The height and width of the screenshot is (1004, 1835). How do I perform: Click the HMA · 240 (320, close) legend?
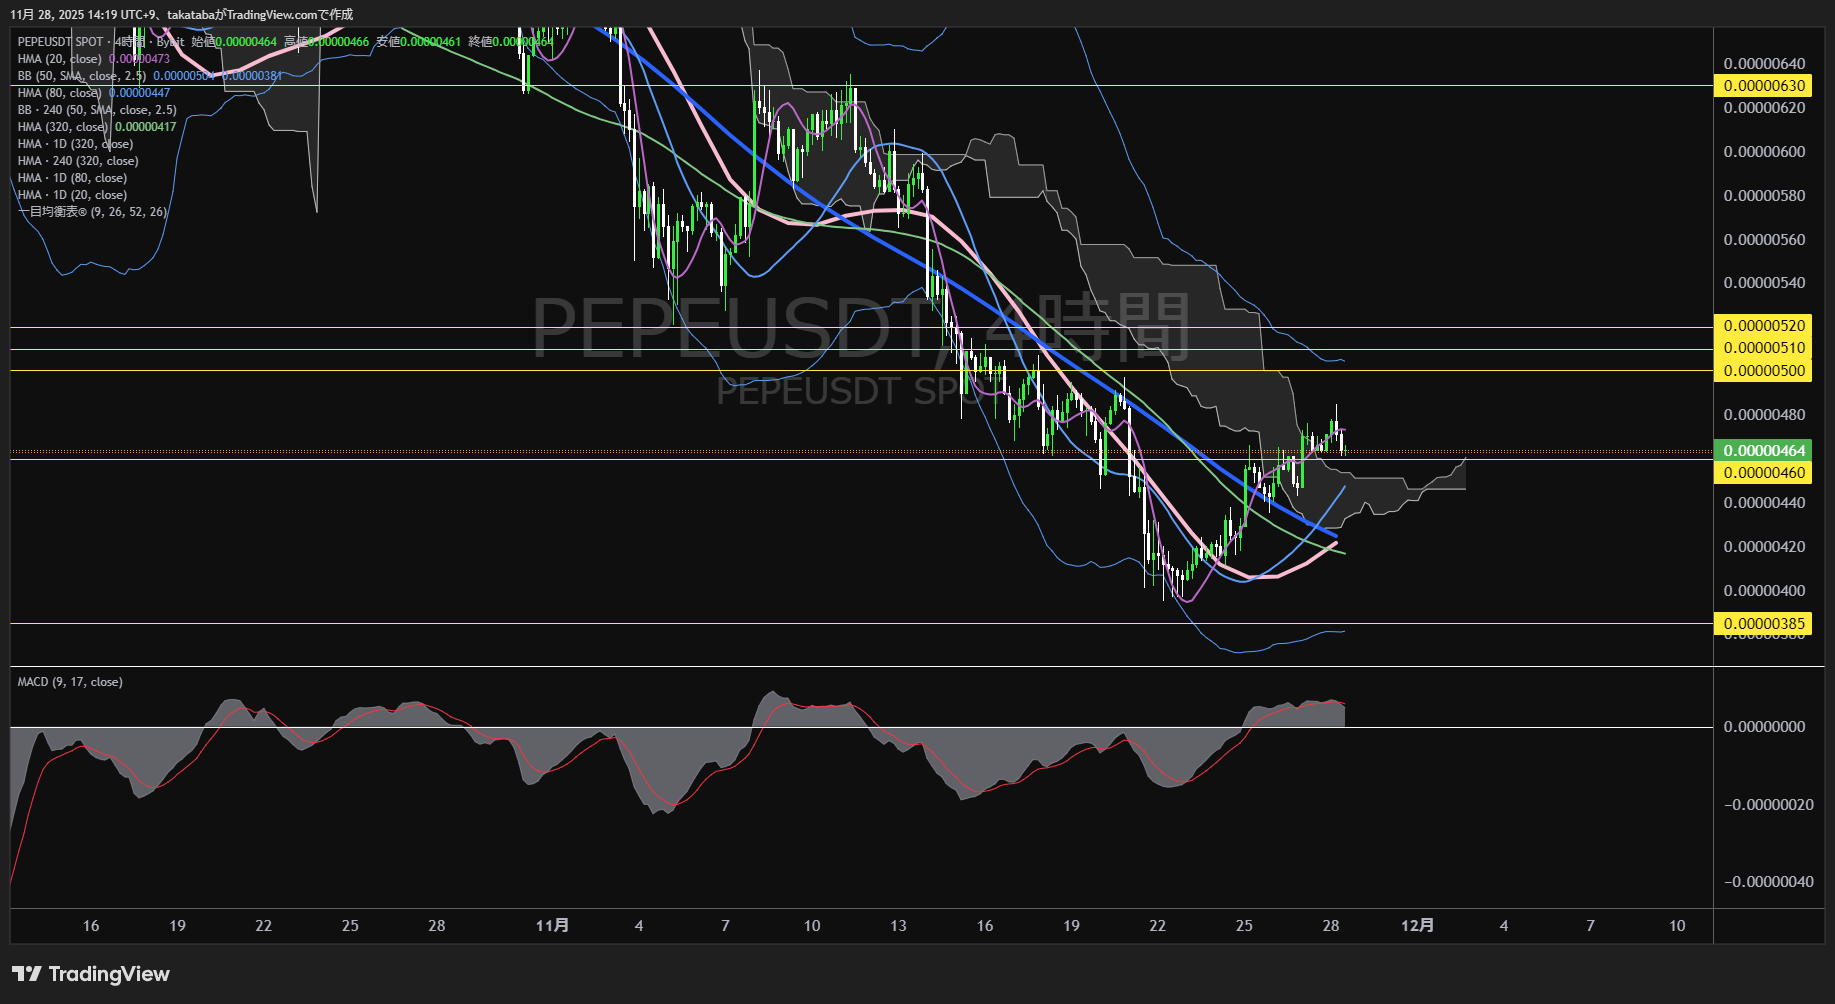[78, 161]
